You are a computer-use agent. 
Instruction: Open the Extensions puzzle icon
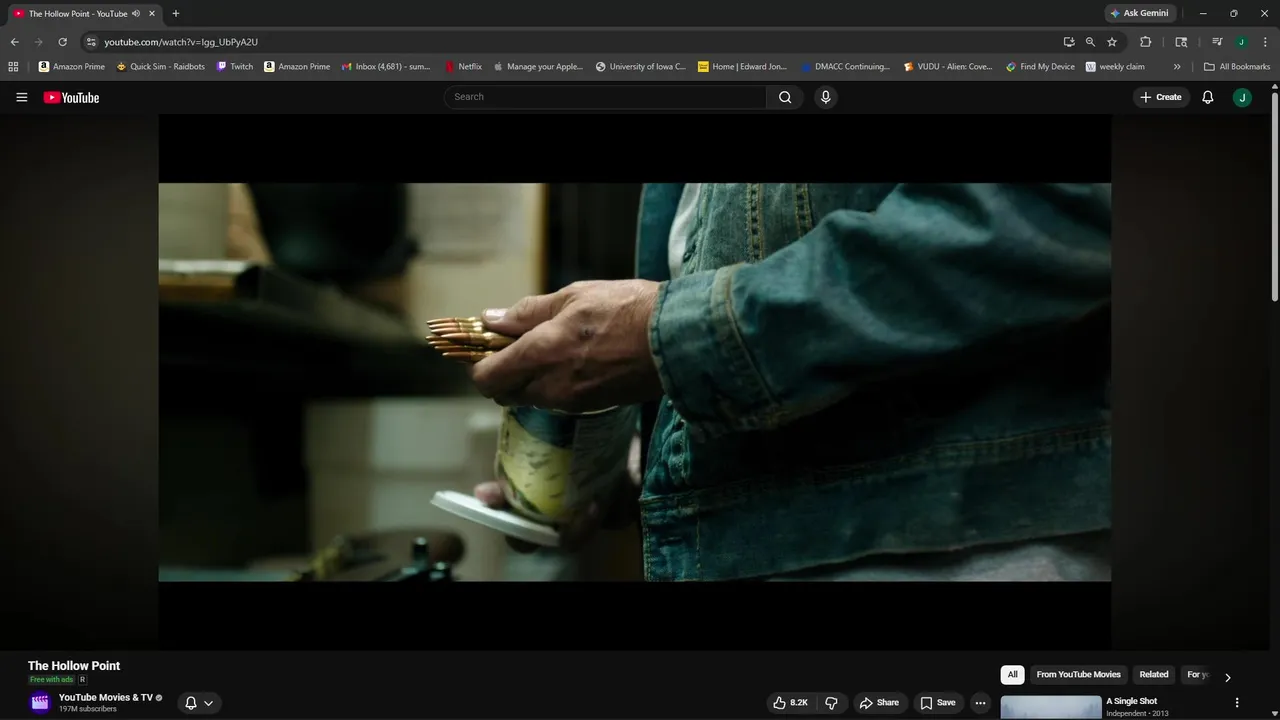tap(1146, 42)
